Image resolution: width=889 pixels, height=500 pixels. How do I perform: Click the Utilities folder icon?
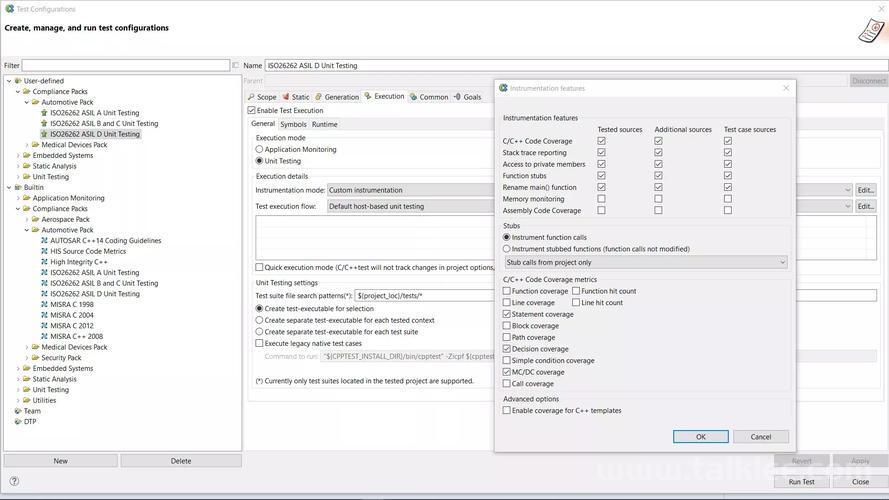pos(27,400)
